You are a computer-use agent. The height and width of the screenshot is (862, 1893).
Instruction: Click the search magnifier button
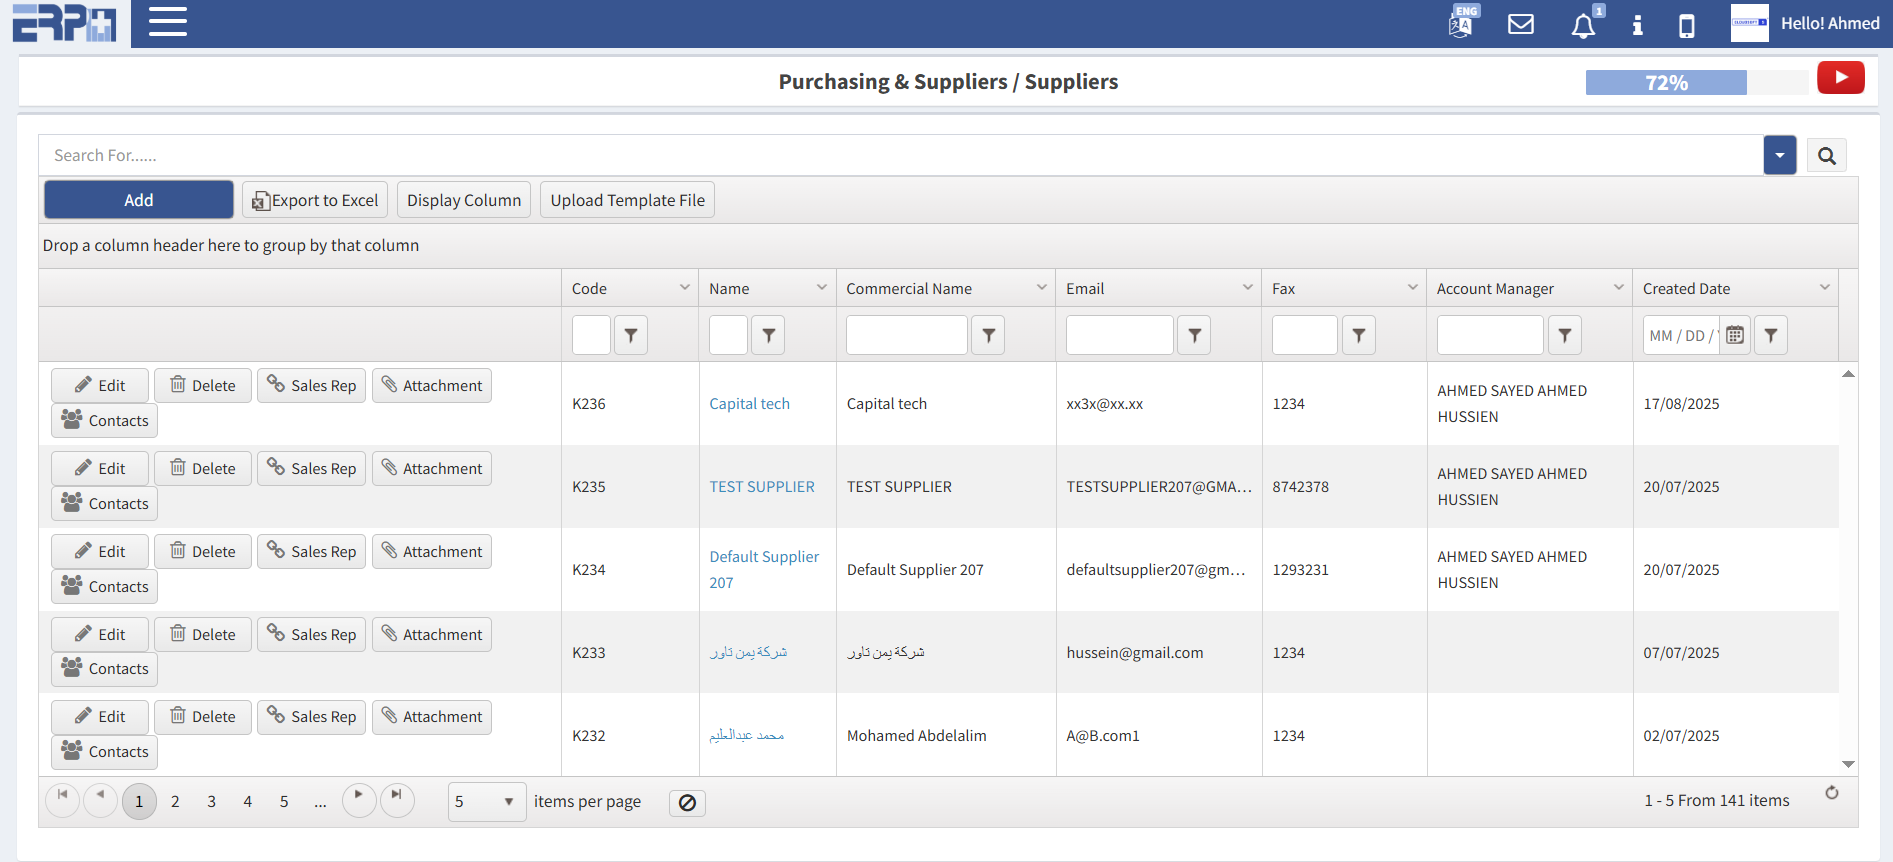[x=1826, y=156]
